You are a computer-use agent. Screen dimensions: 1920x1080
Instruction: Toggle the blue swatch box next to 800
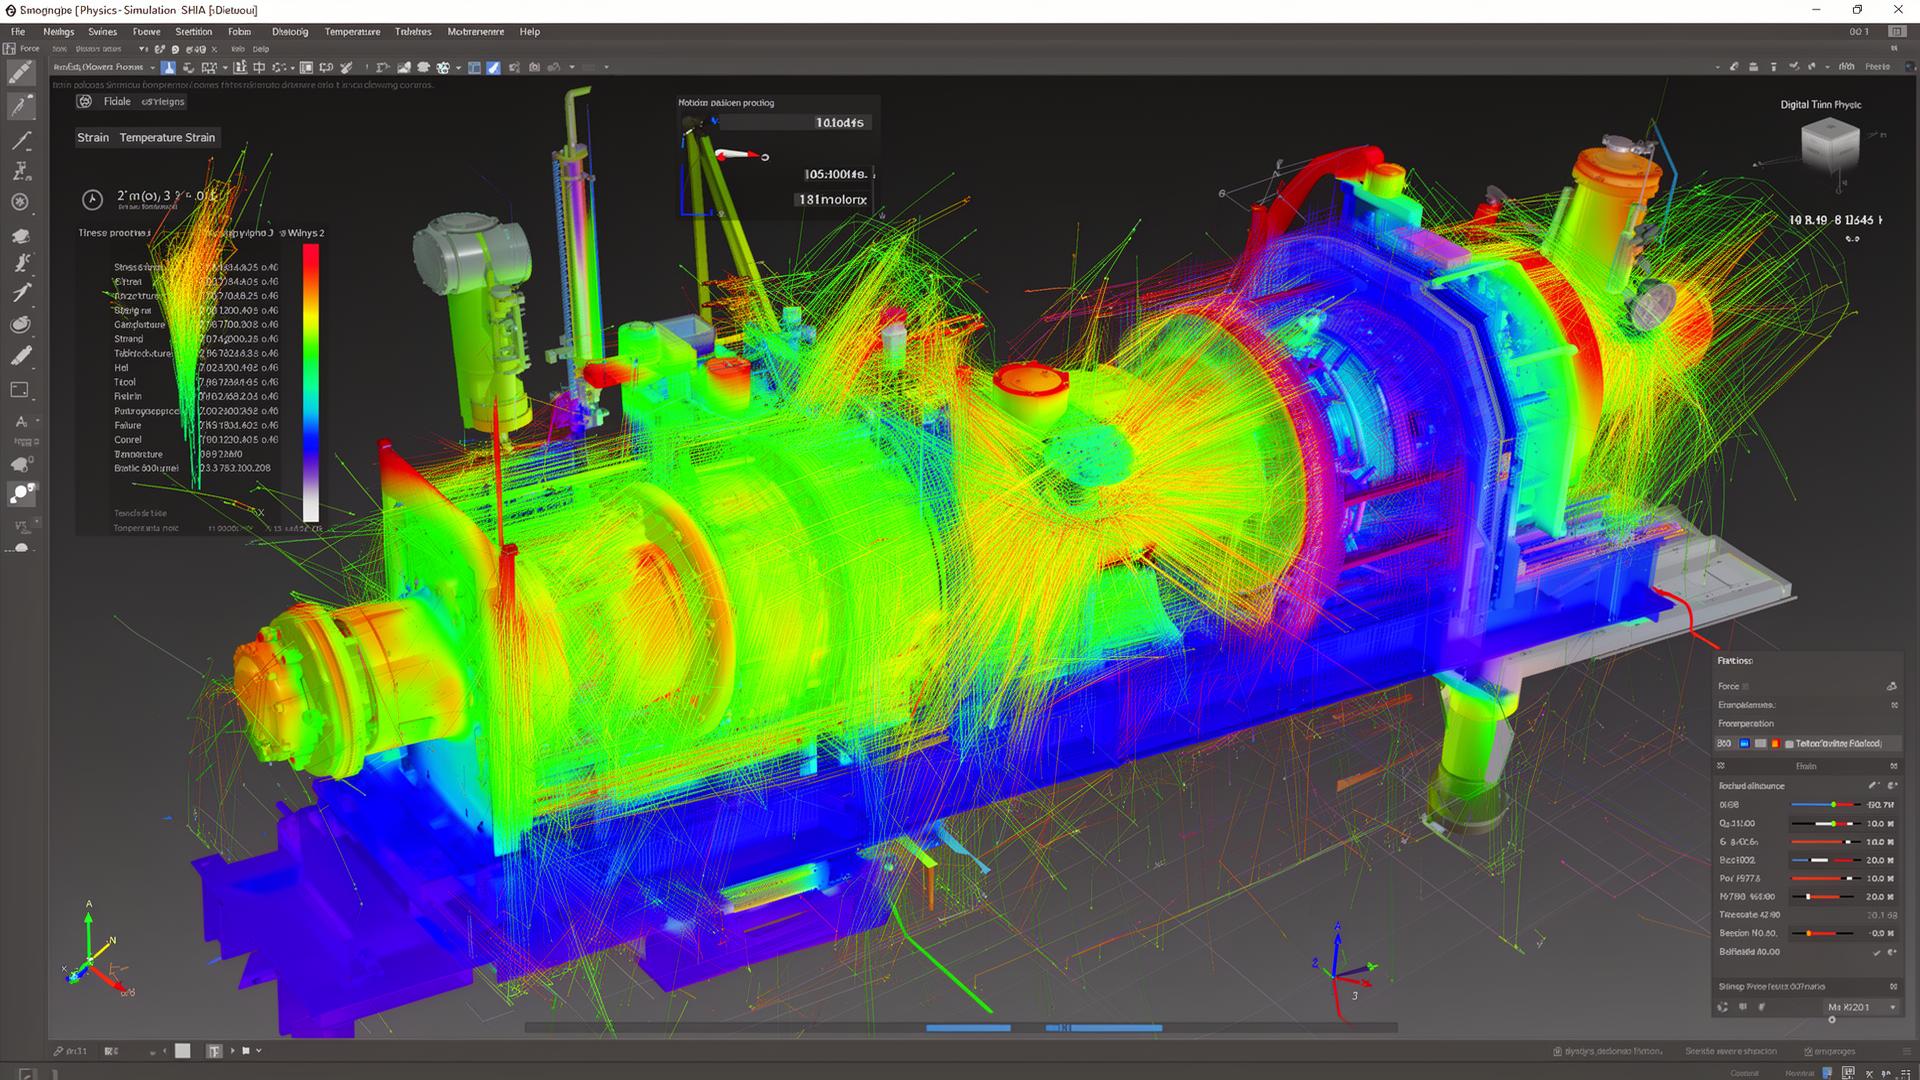pyautogui.click(x=1744, y=744)
